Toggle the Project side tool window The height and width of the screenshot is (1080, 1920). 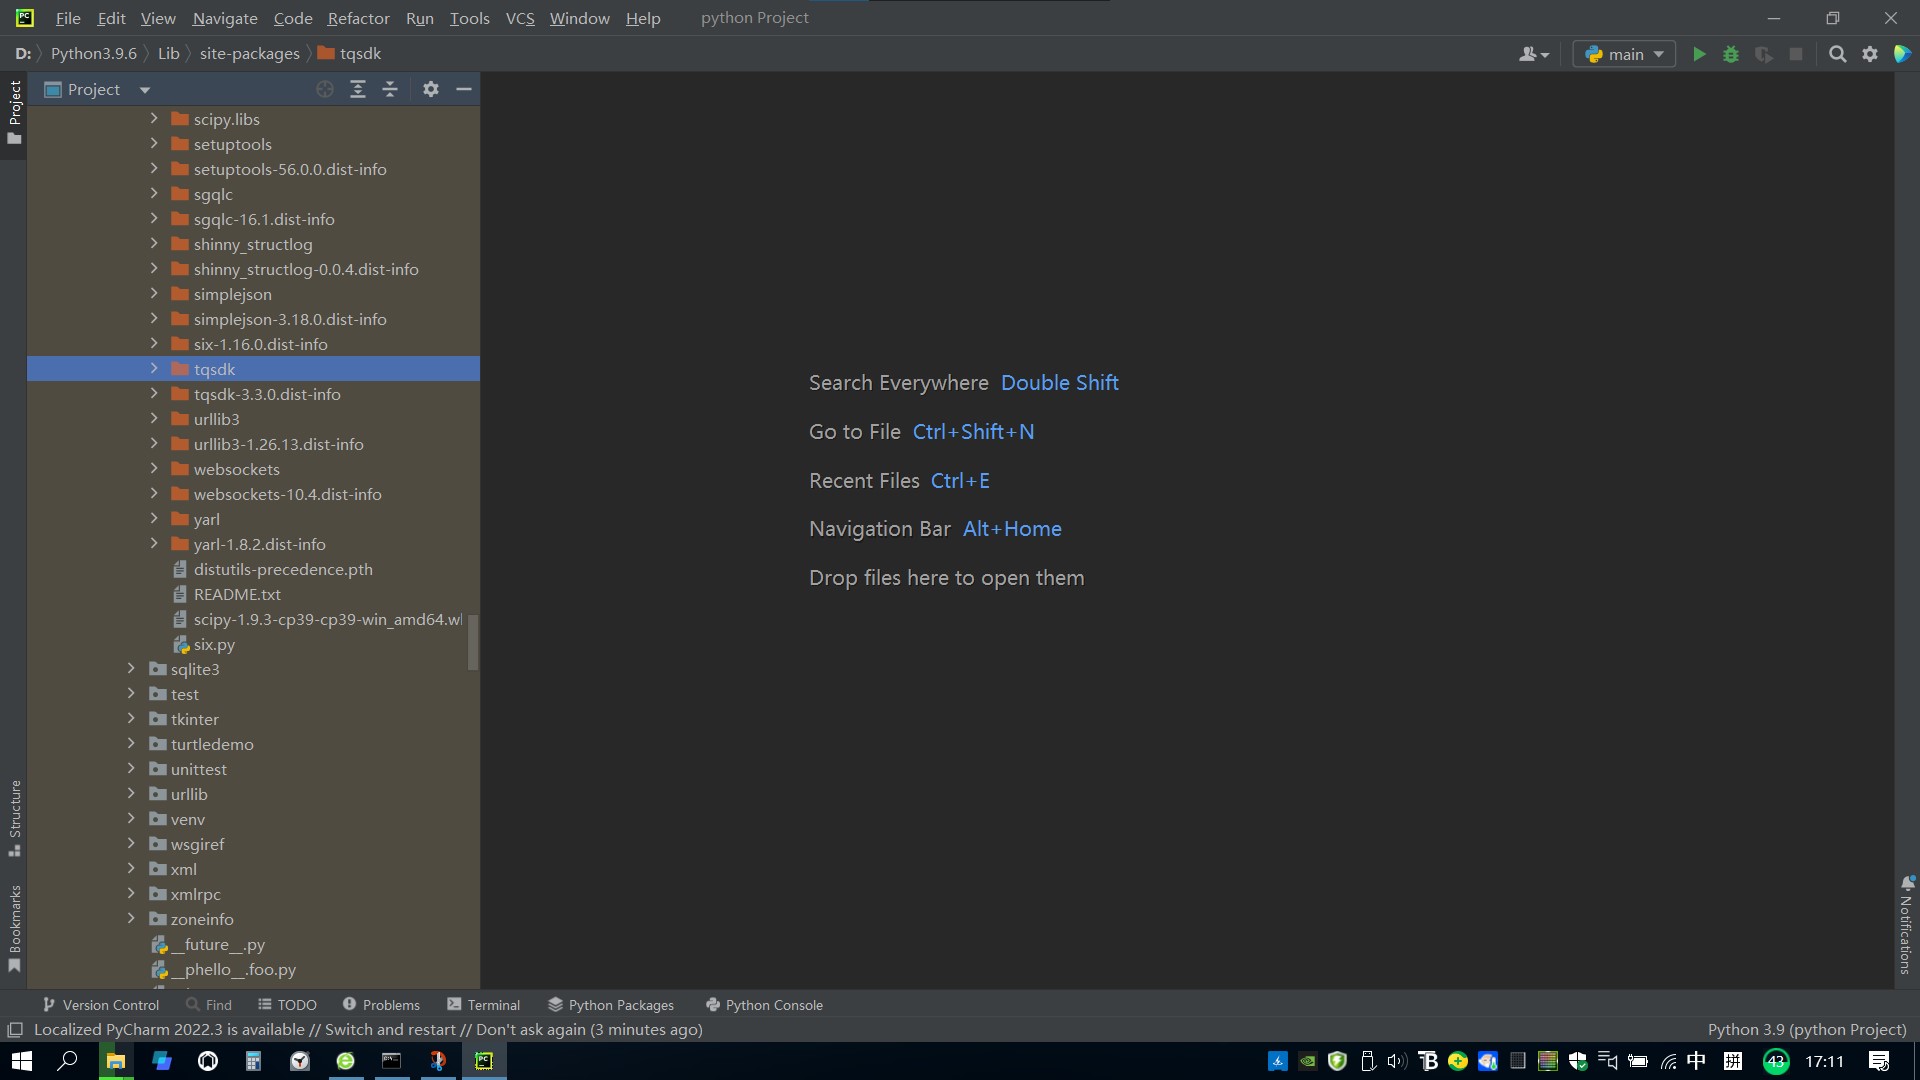coord(14,112)
